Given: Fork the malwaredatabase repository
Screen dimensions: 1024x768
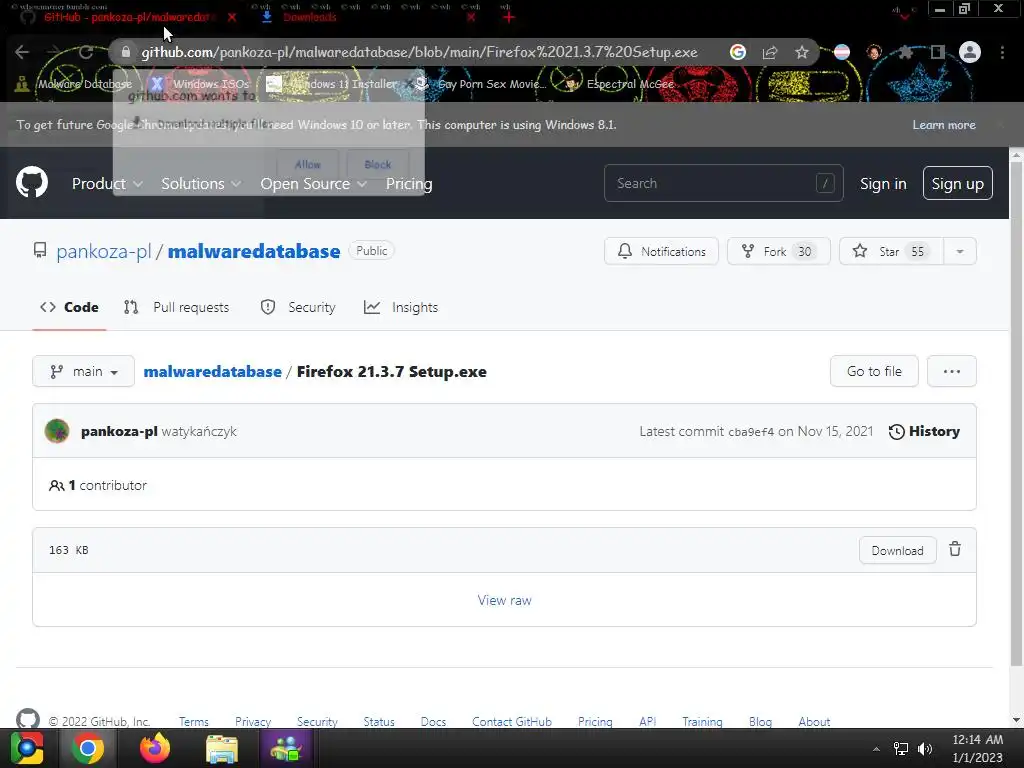Looking at the screenshot, I should tap(778, 251).
